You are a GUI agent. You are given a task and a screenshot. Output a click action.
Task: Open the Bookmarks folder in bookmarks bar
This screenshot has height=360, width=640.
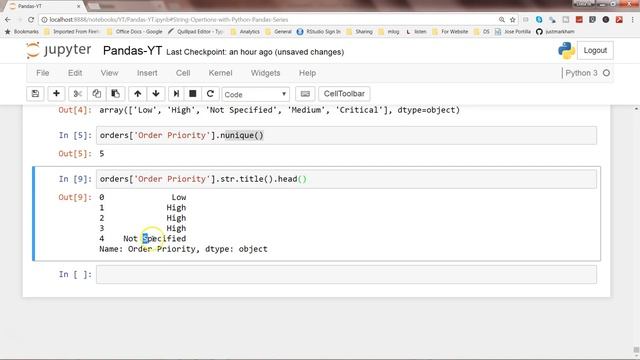pos(22,31)
